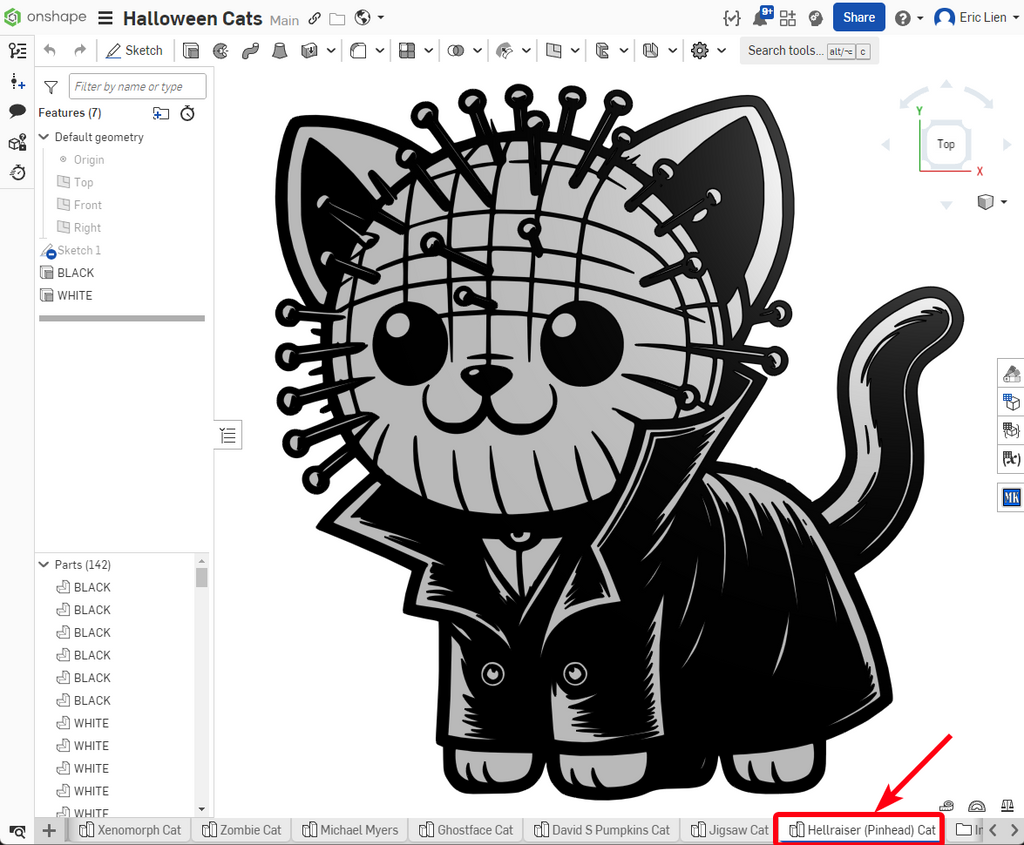The image size is (1024, 845).
Task: Select the Revolve tool
Action: point(221,50)
